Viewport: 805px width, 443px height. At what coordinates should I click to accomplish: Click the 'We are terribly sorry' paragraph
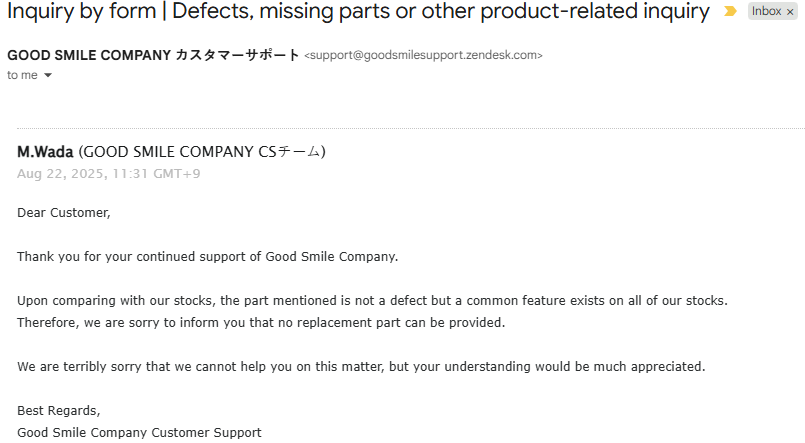(x=361, y=366)
